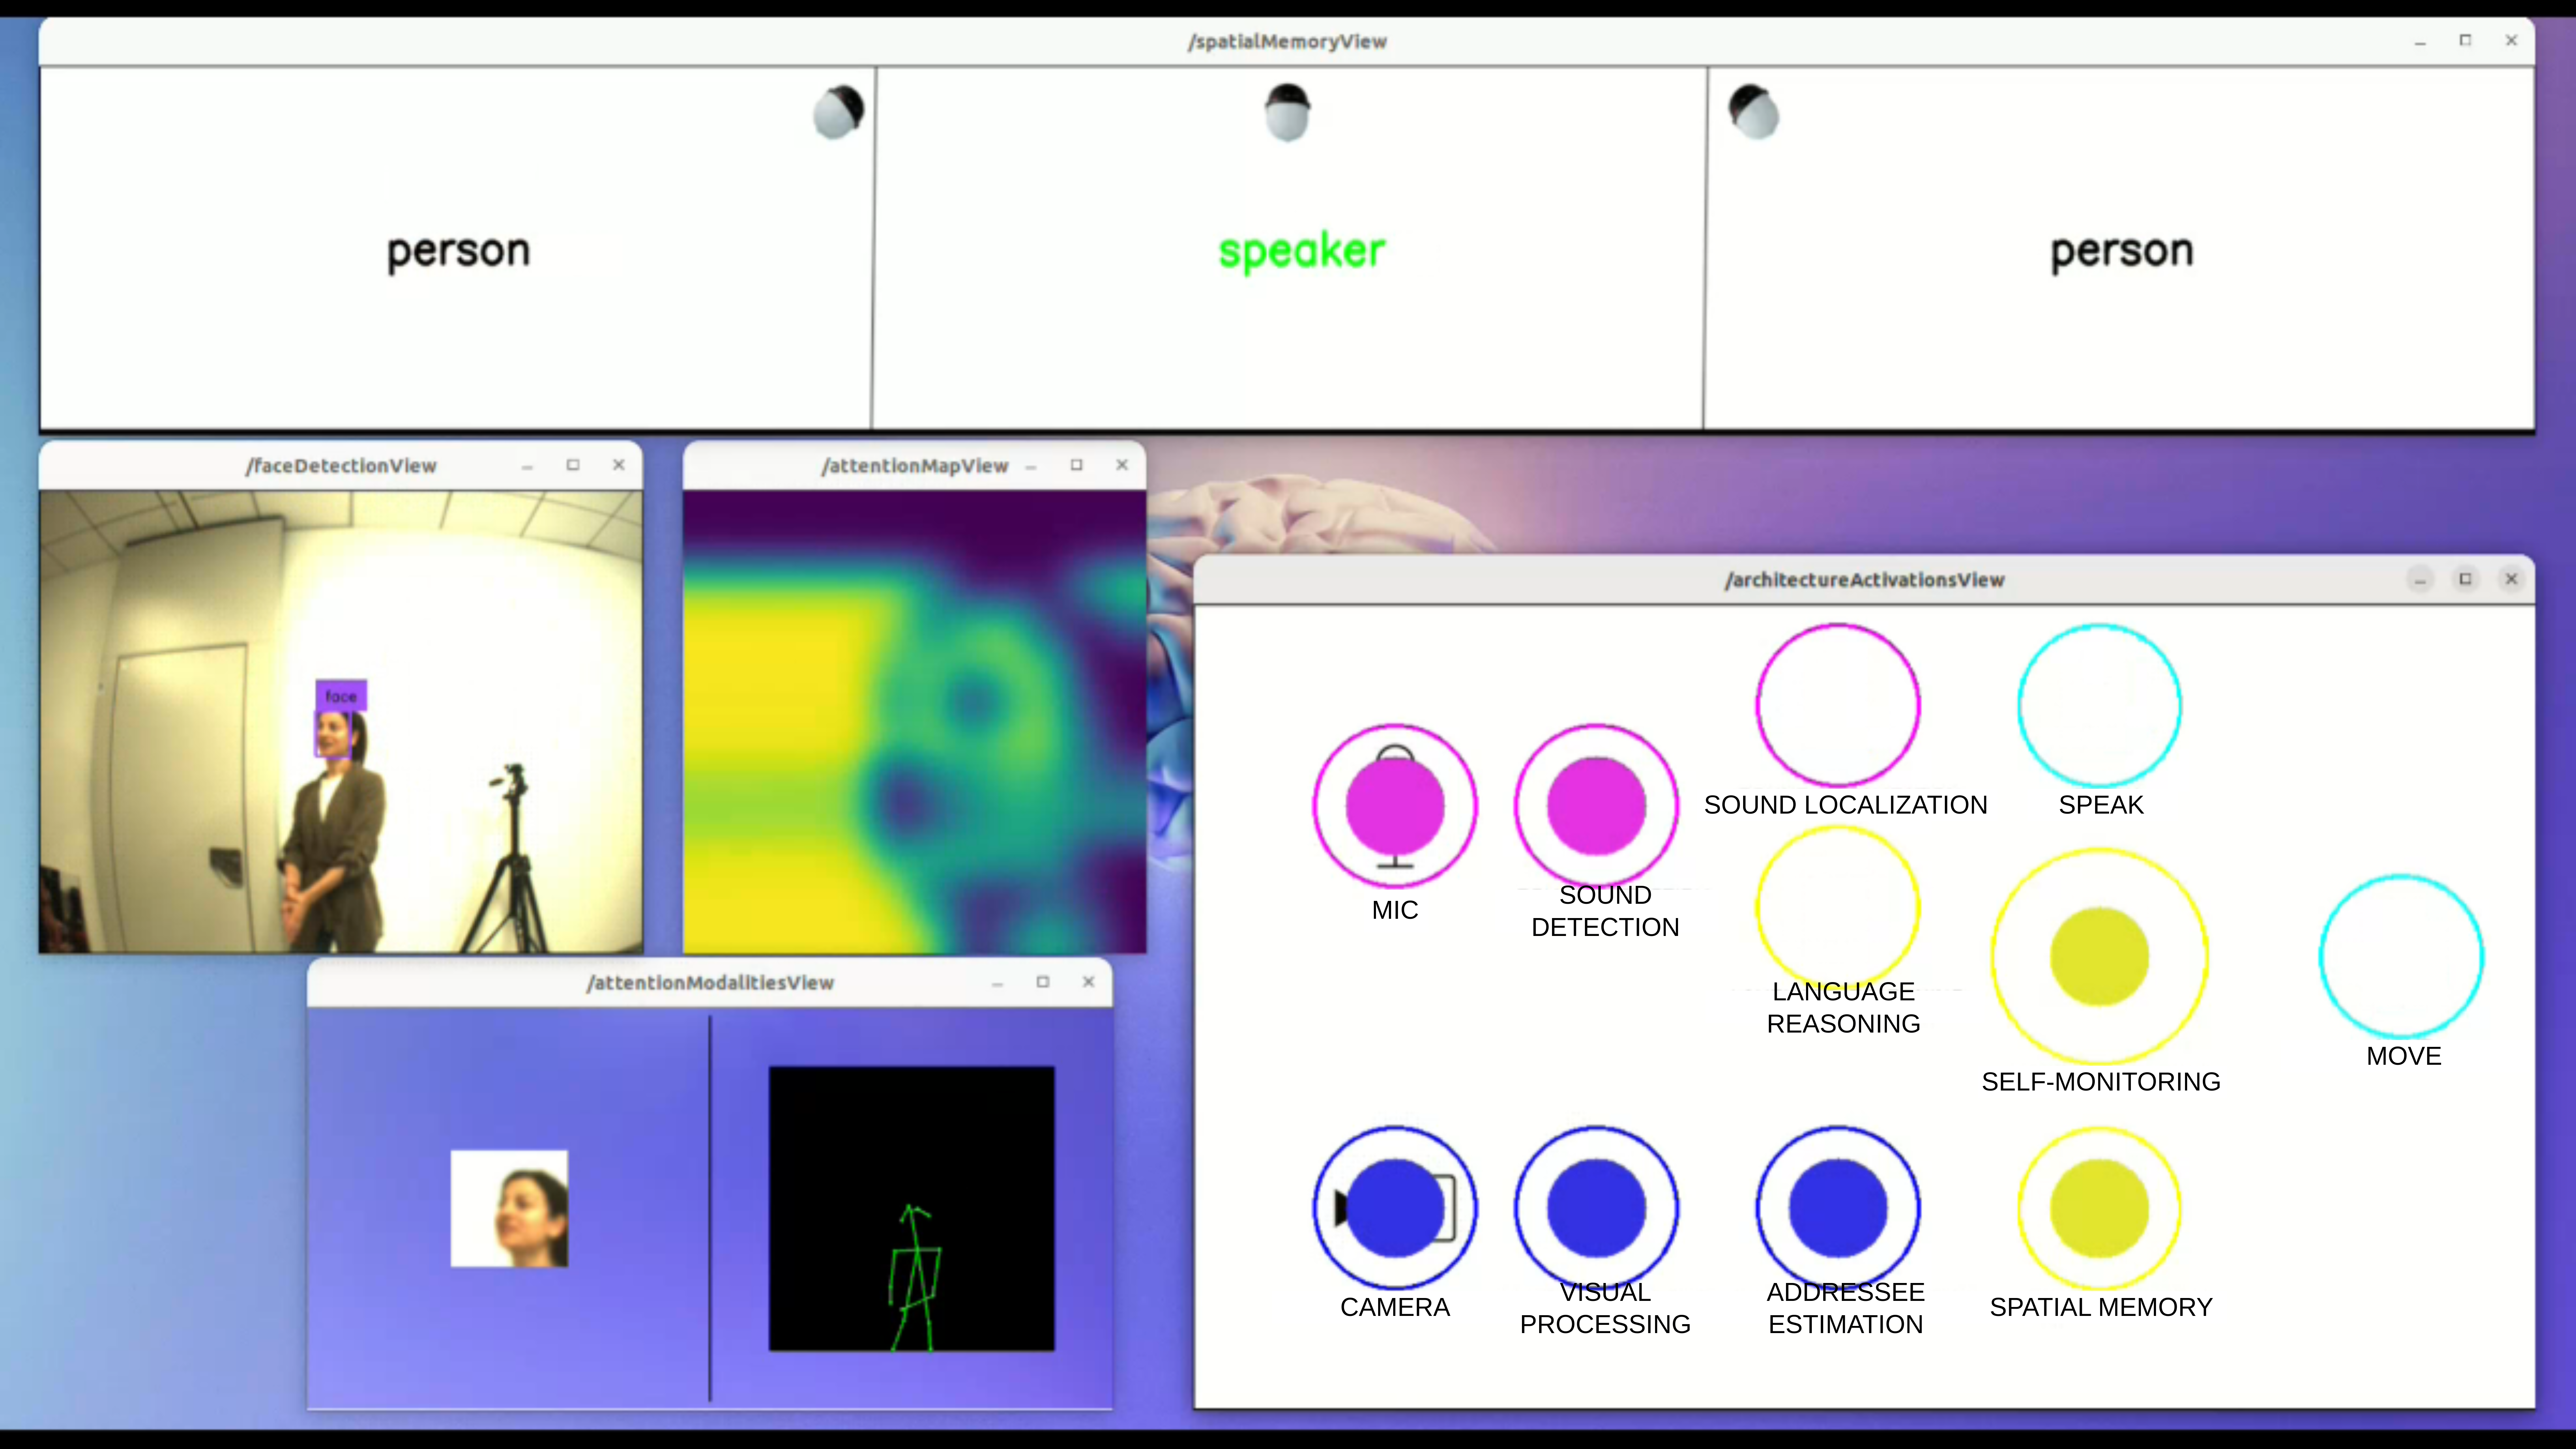Maximize the attentionMapView window
Screen dimensions: 2576x1449
point(1076,465)
